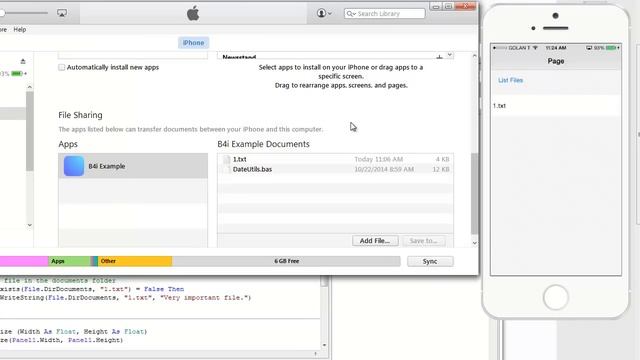Select the iPhone tab
640x360 pixels.
[x=193, y=42]
